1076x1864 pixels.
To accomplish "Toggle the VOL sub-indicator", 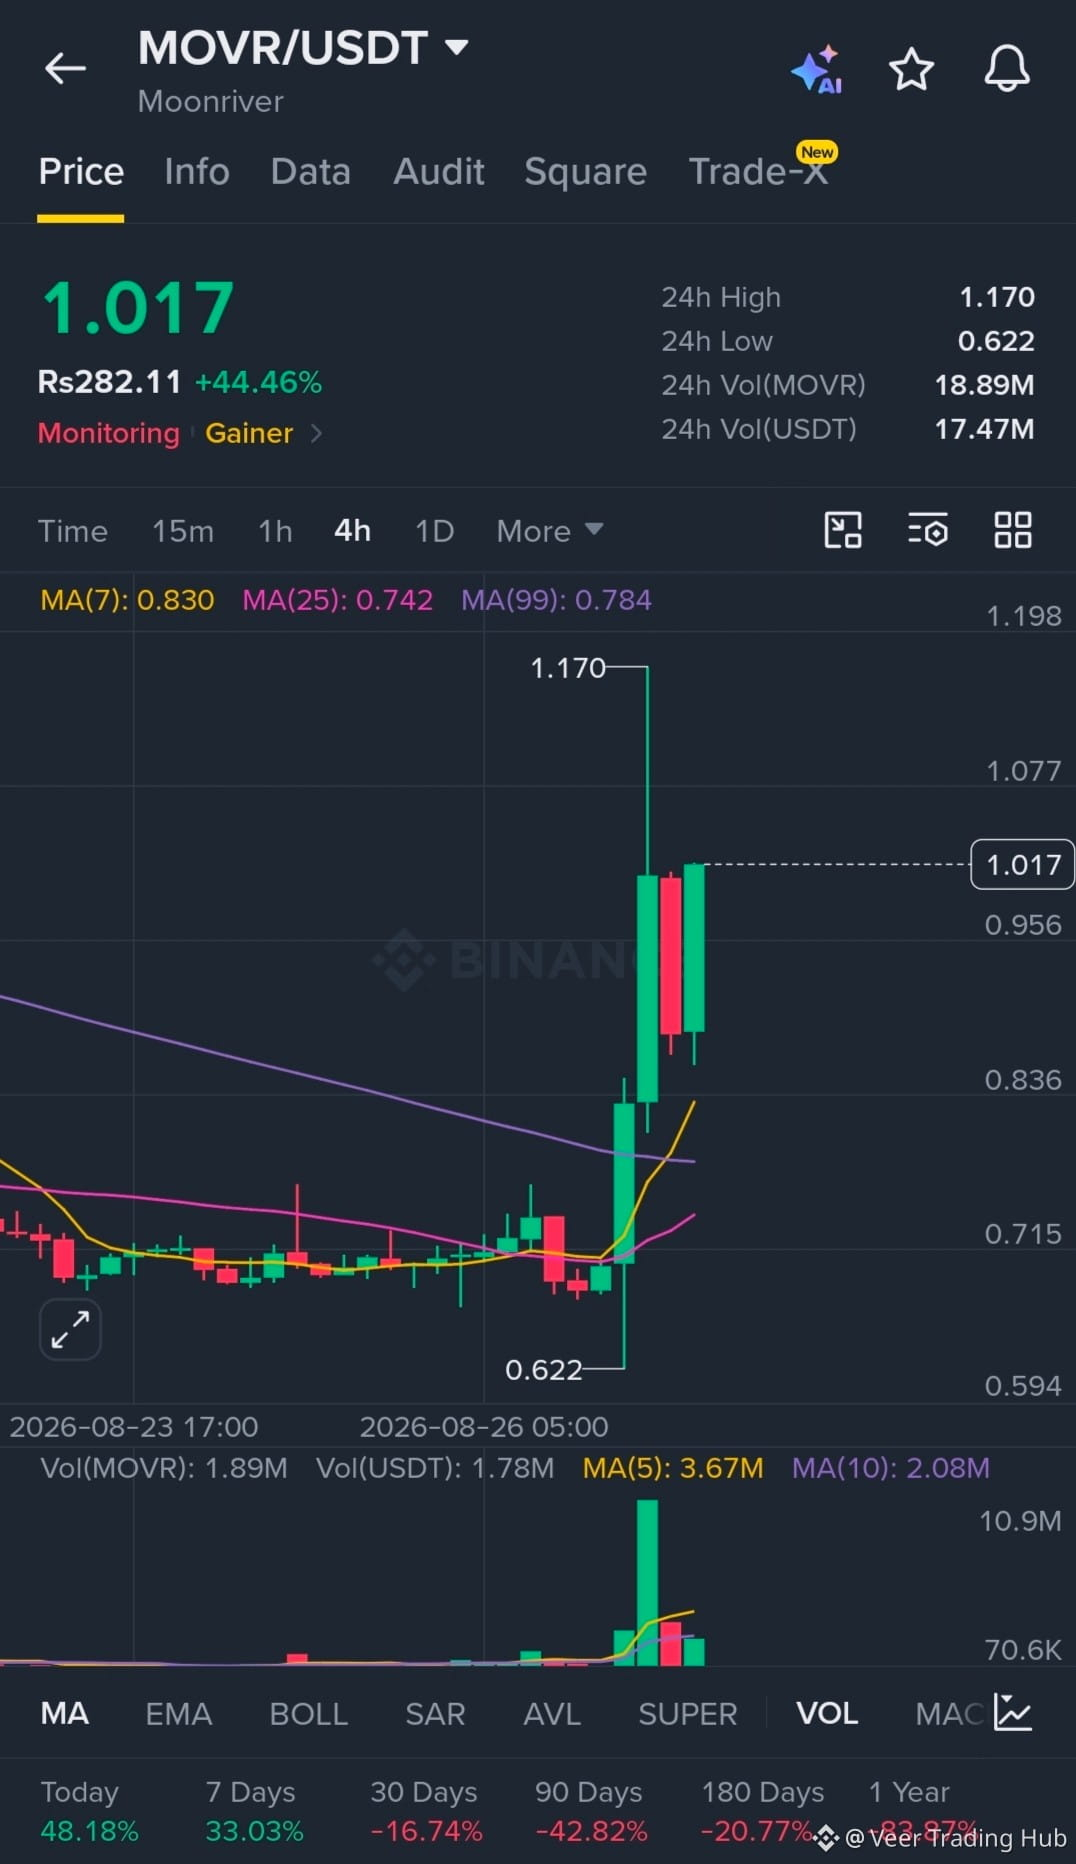I will click(827, 1713).
